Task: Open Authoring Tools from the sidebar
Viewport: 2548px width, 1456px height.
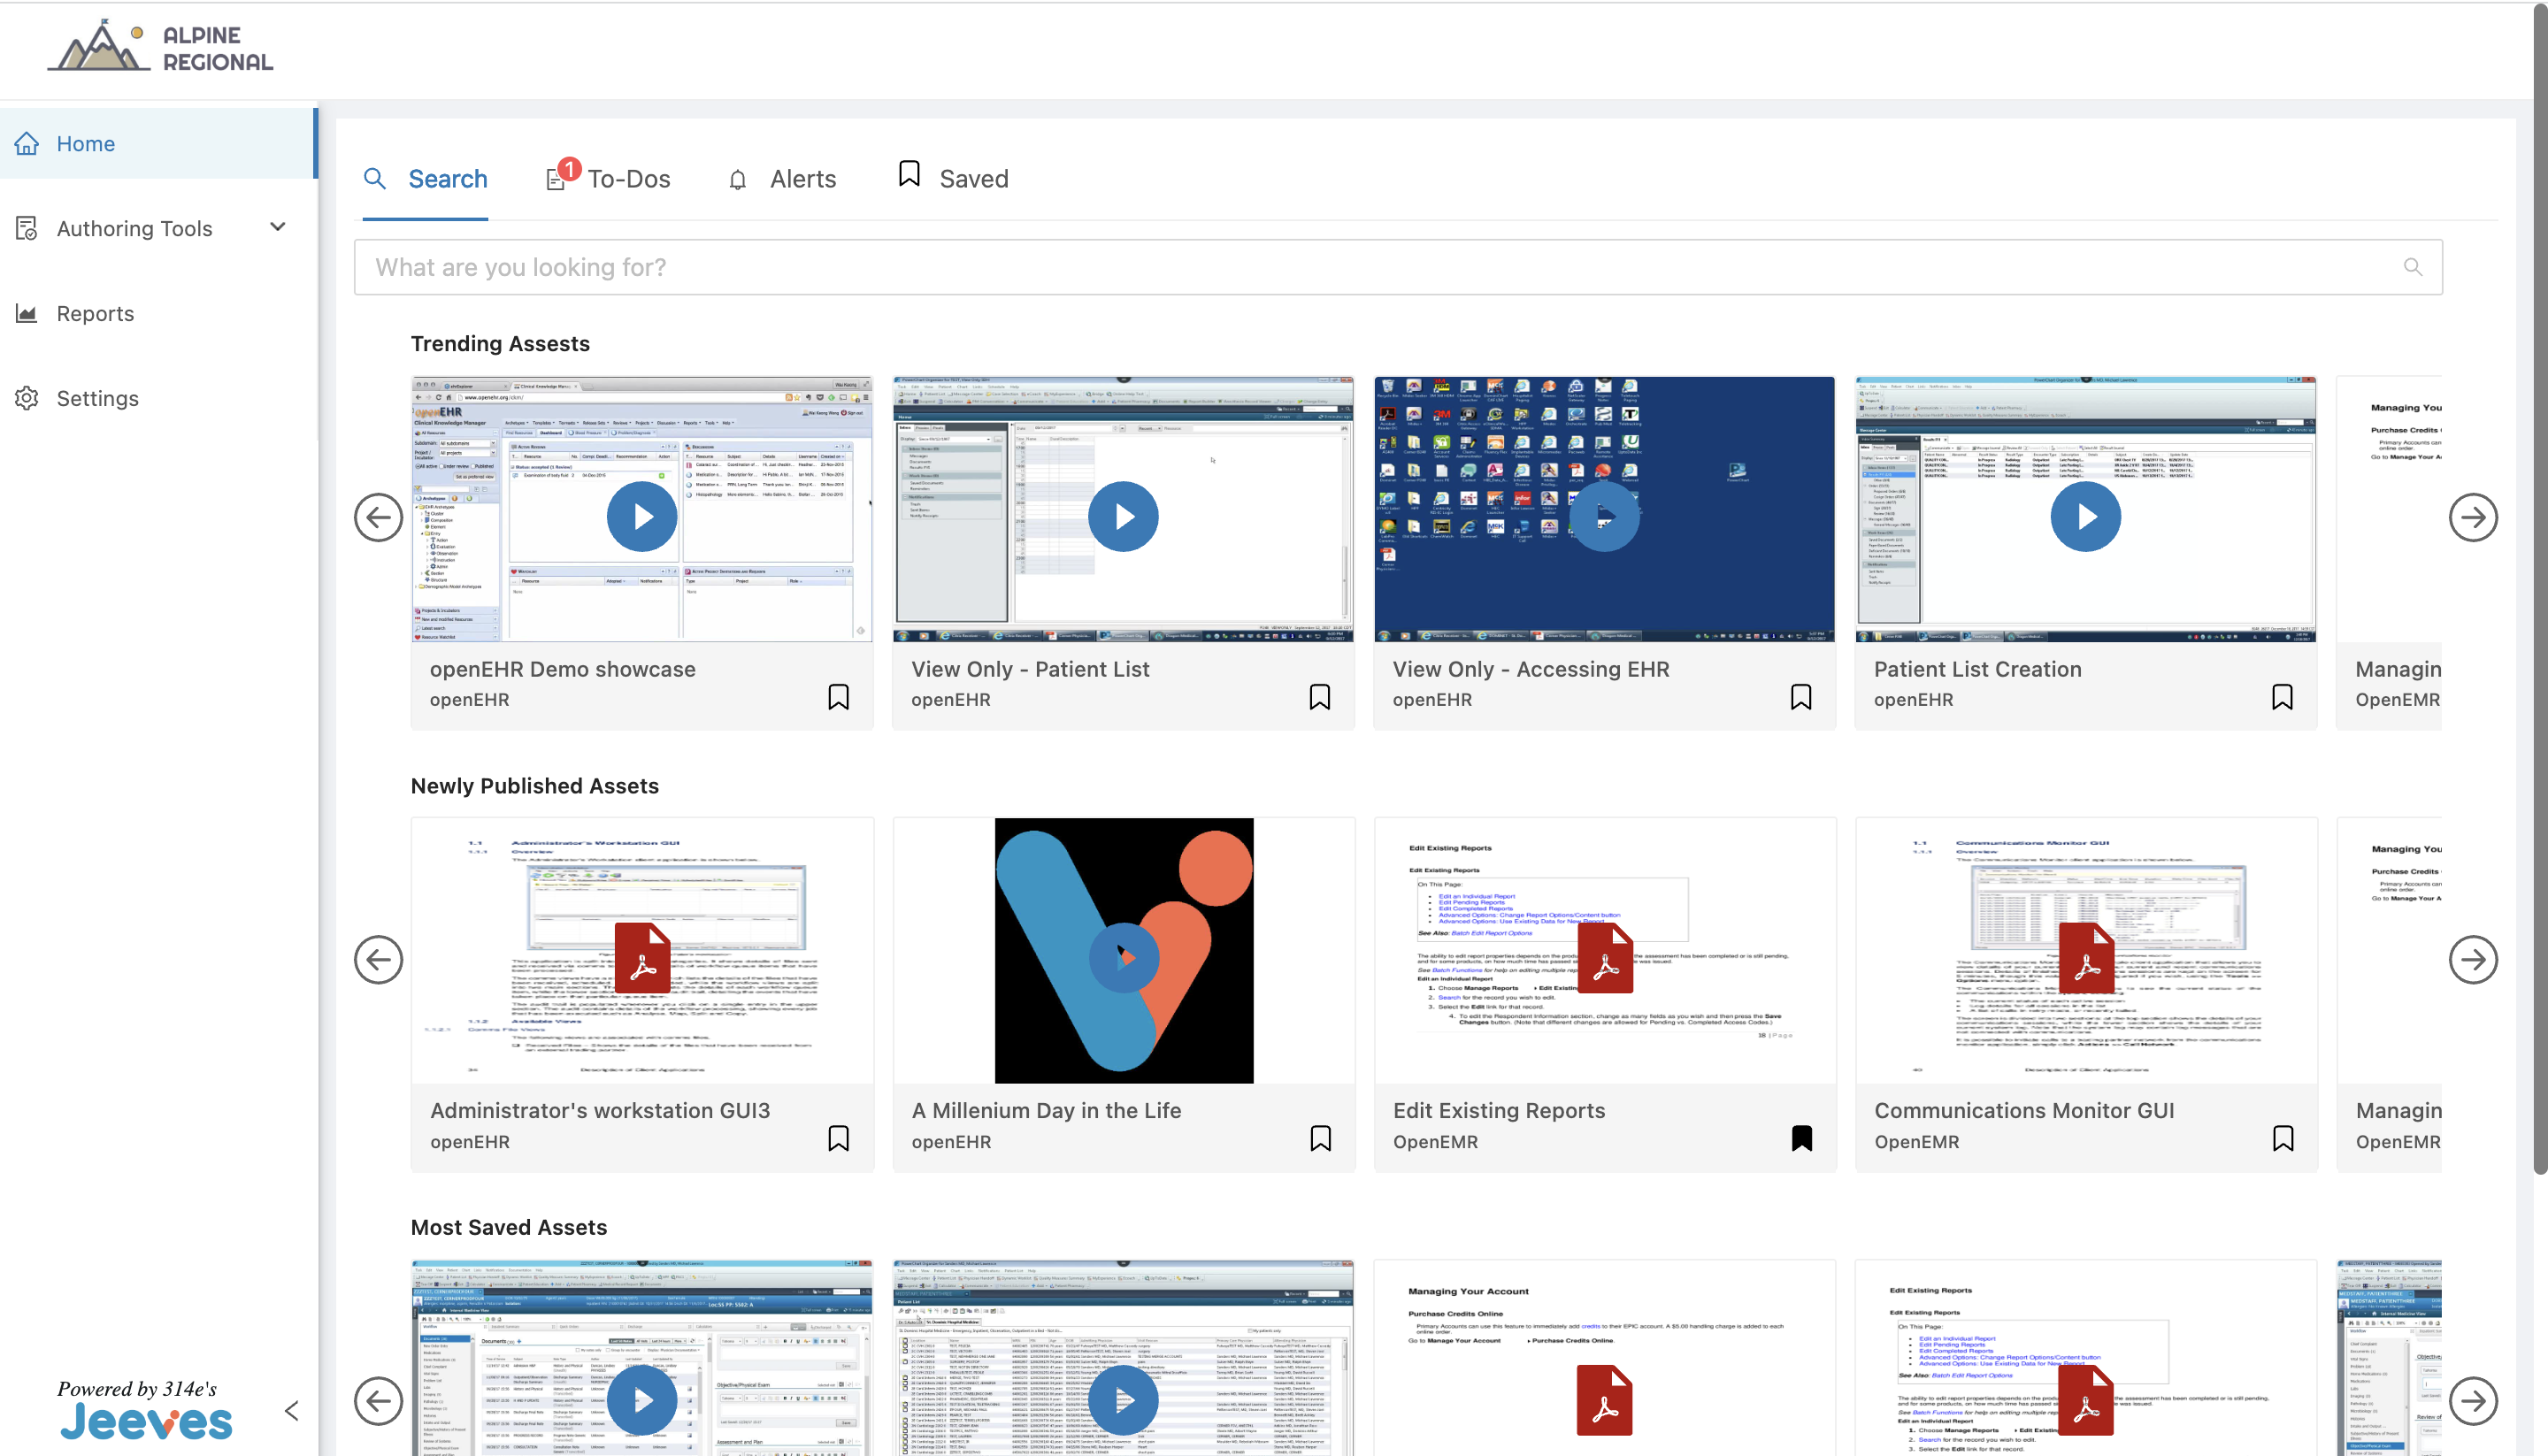Action: pyautogui.click(x=135, y=228)
